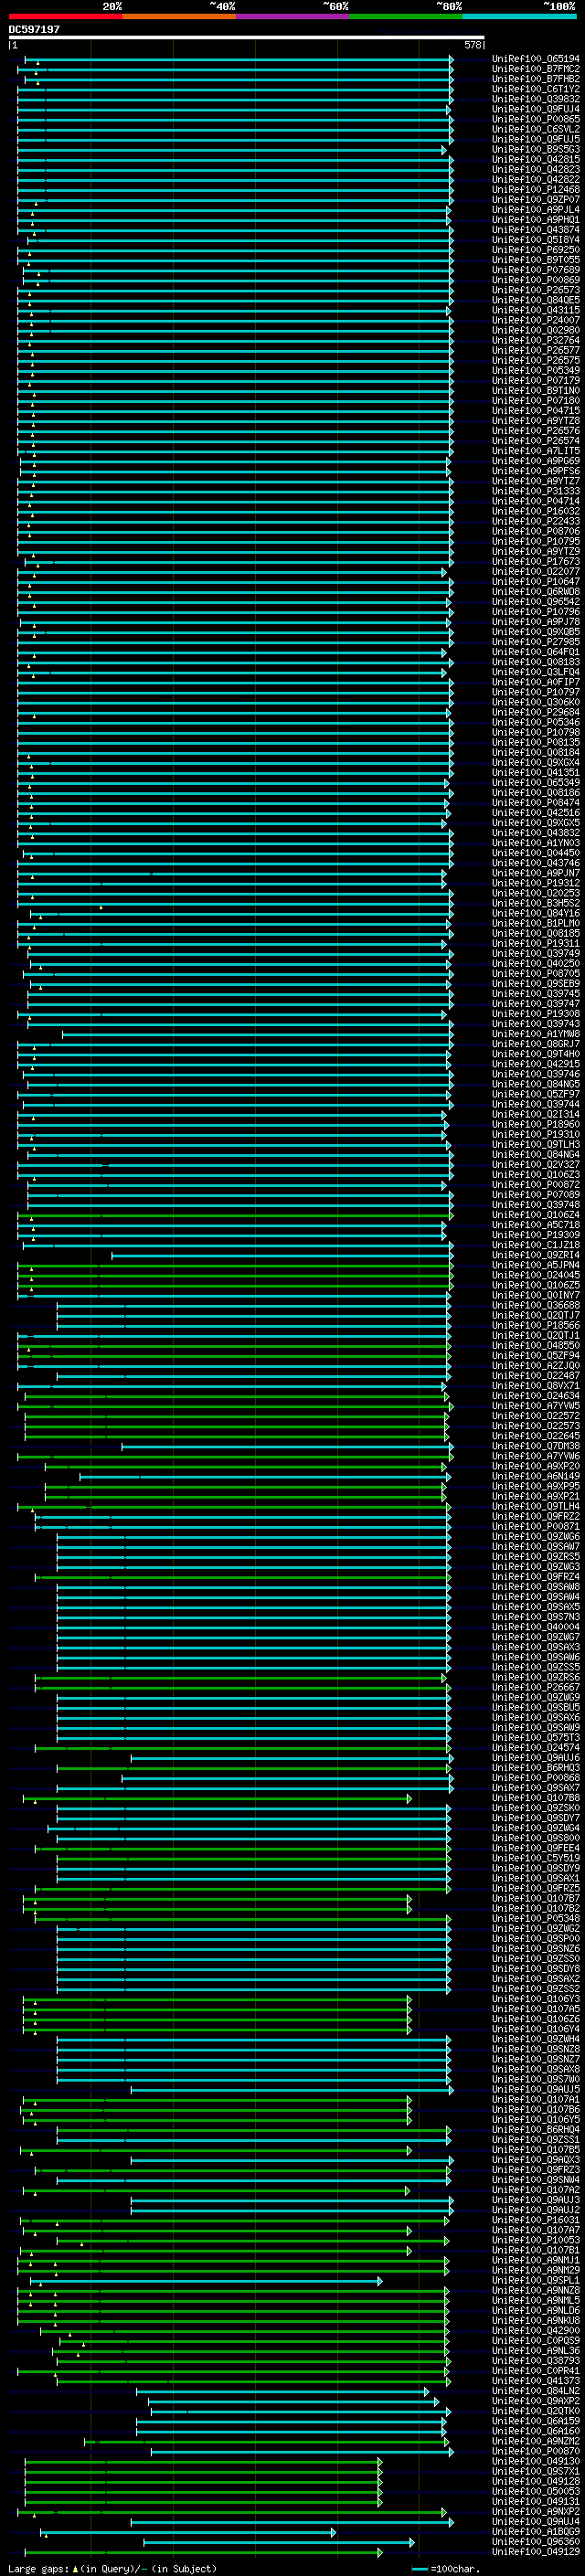Select the UniRef100_P19309 label

pos(536,1235)
